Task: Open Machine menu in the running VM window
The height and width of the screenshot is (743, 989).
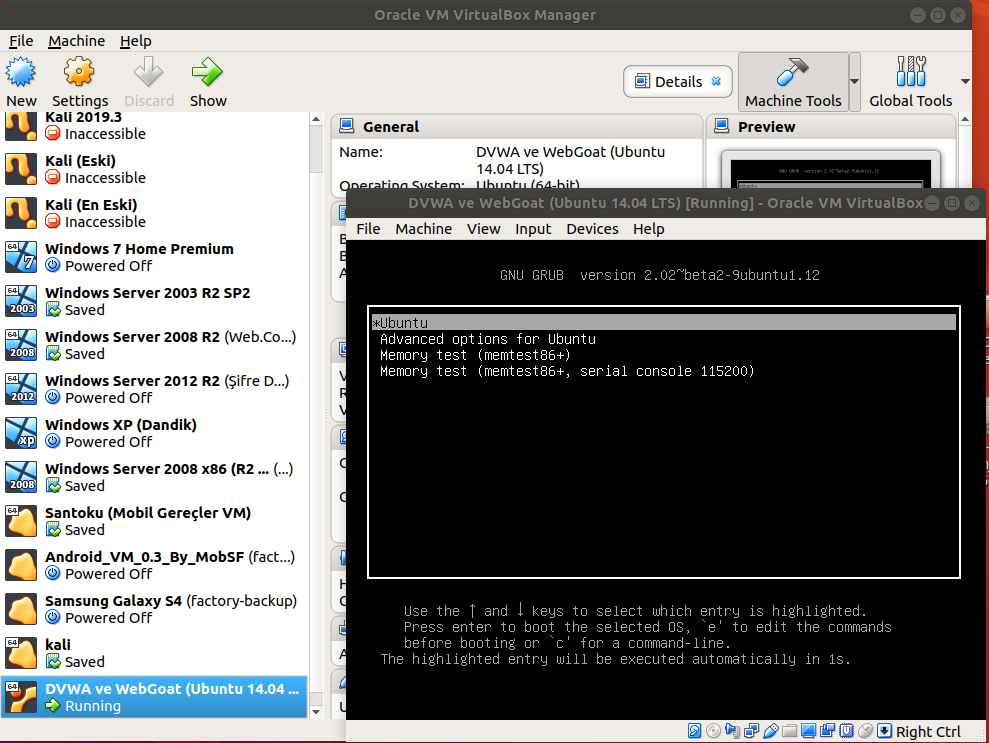Action: click(423, 229)
